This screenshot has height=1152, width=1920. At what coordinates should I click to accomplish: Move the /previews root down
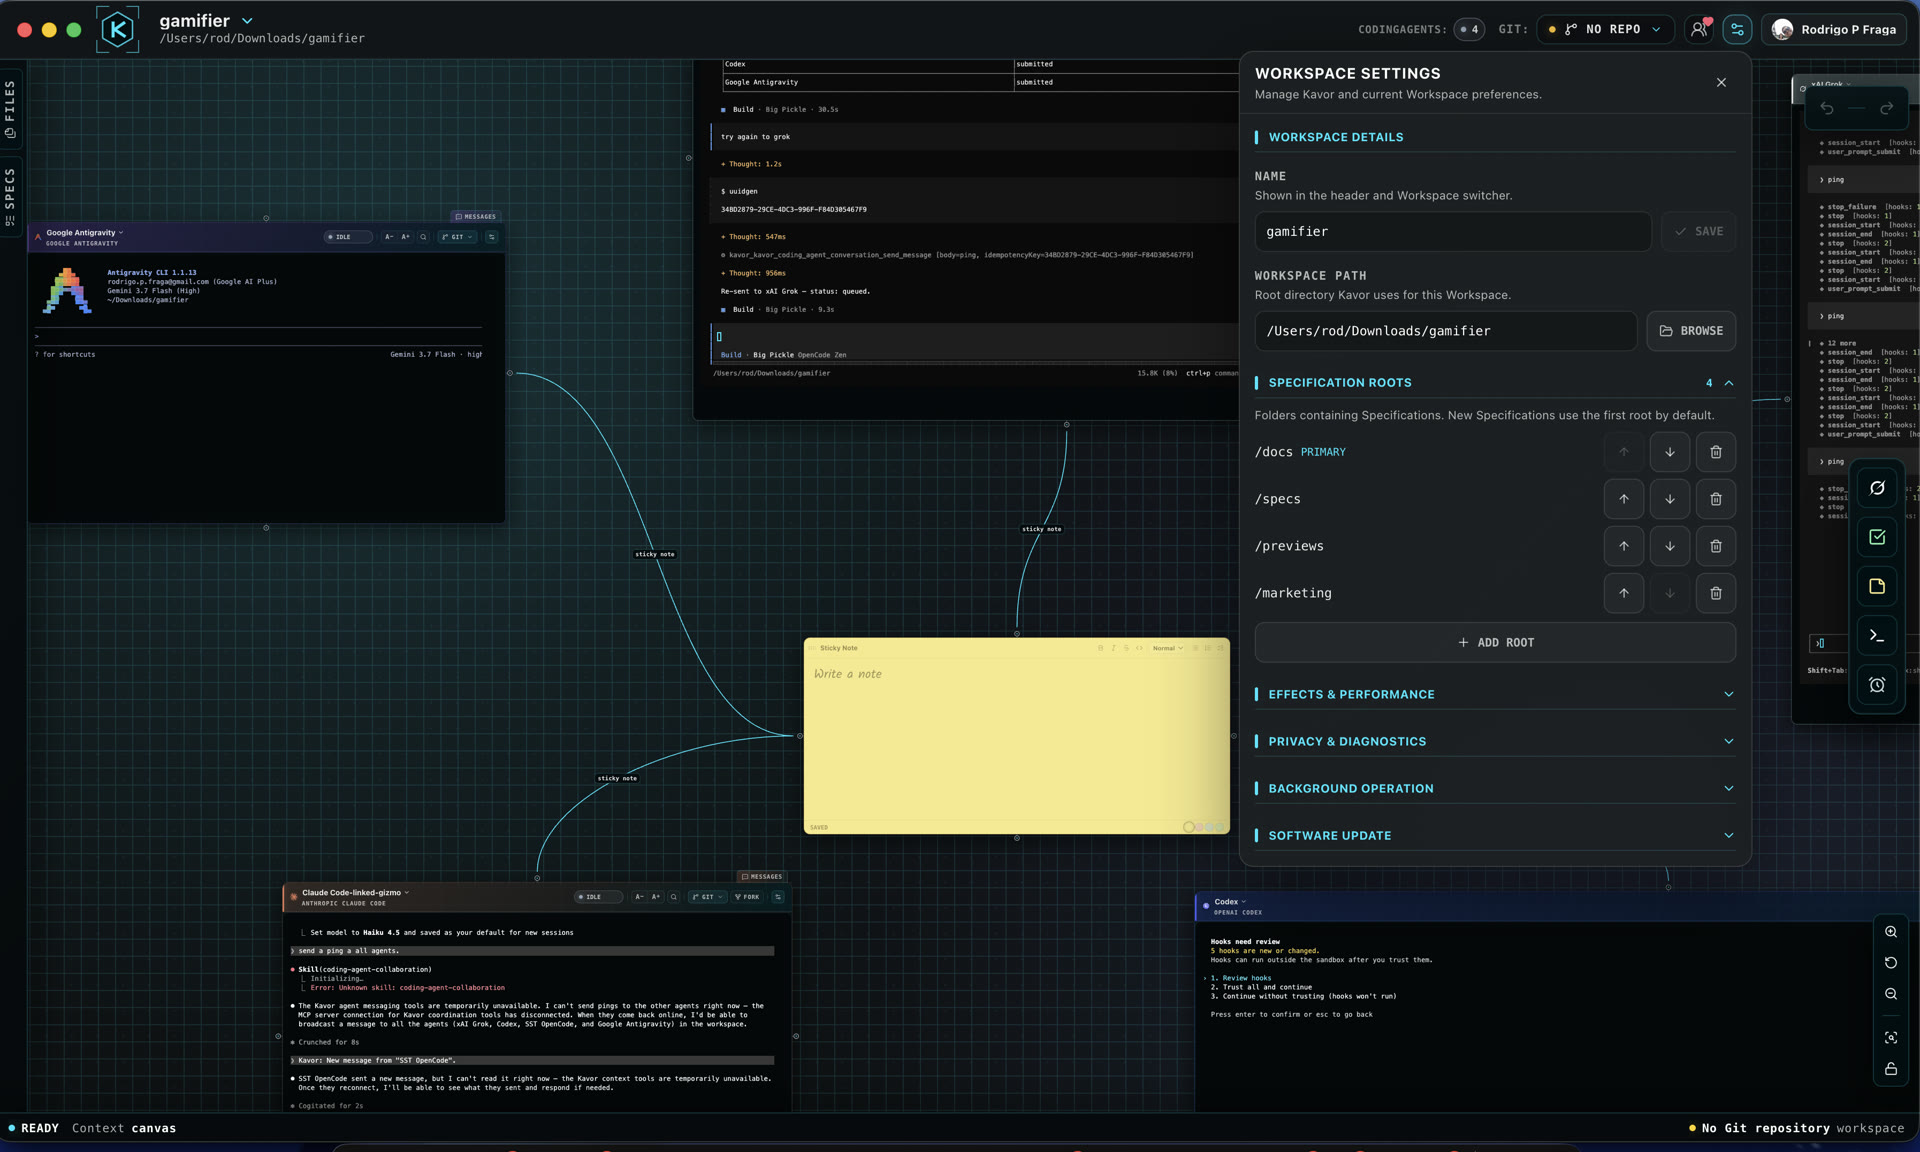pos(1669,546)
